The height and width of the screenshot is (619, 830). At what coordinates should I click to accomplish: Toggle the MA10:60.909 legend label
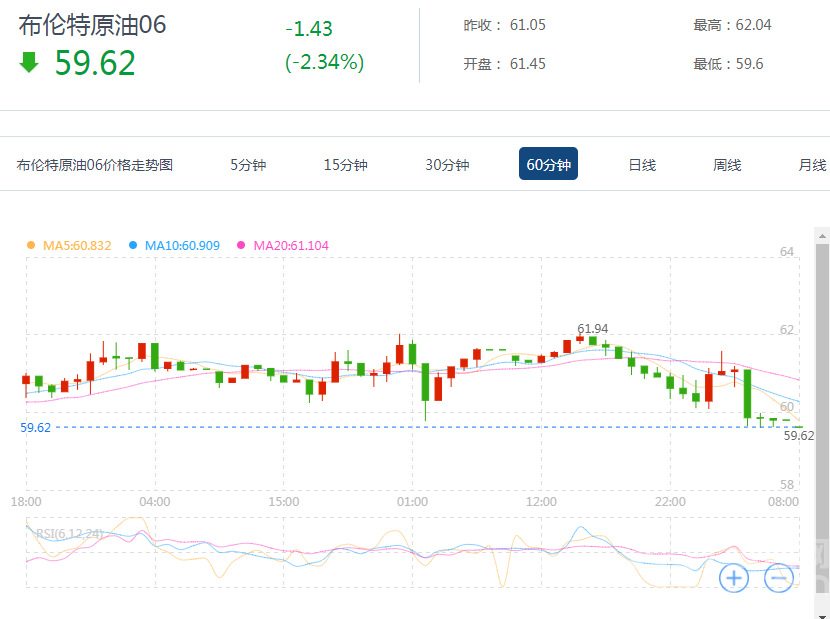tap(182, 245)
